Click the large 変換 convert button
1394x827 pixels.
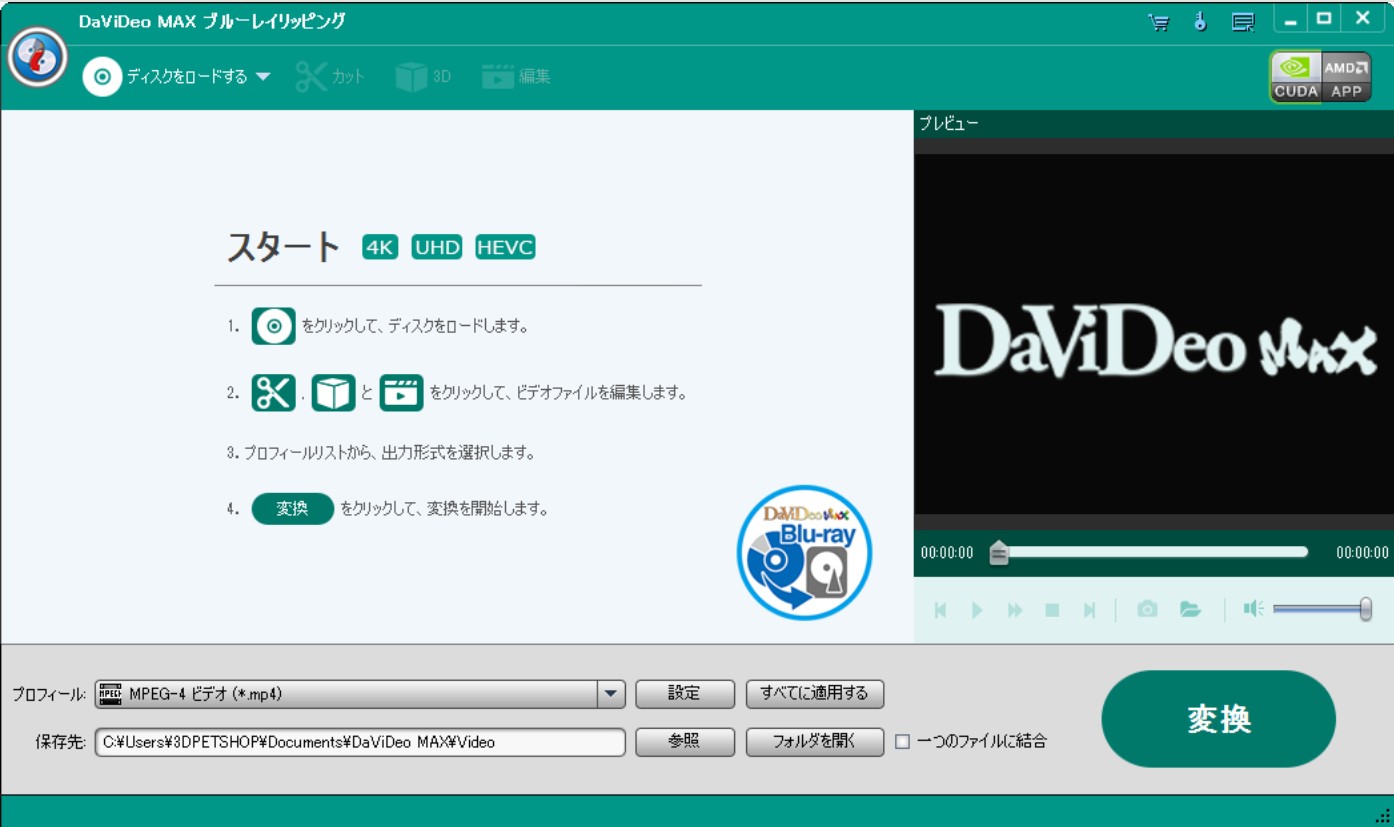click(1218, 719)
